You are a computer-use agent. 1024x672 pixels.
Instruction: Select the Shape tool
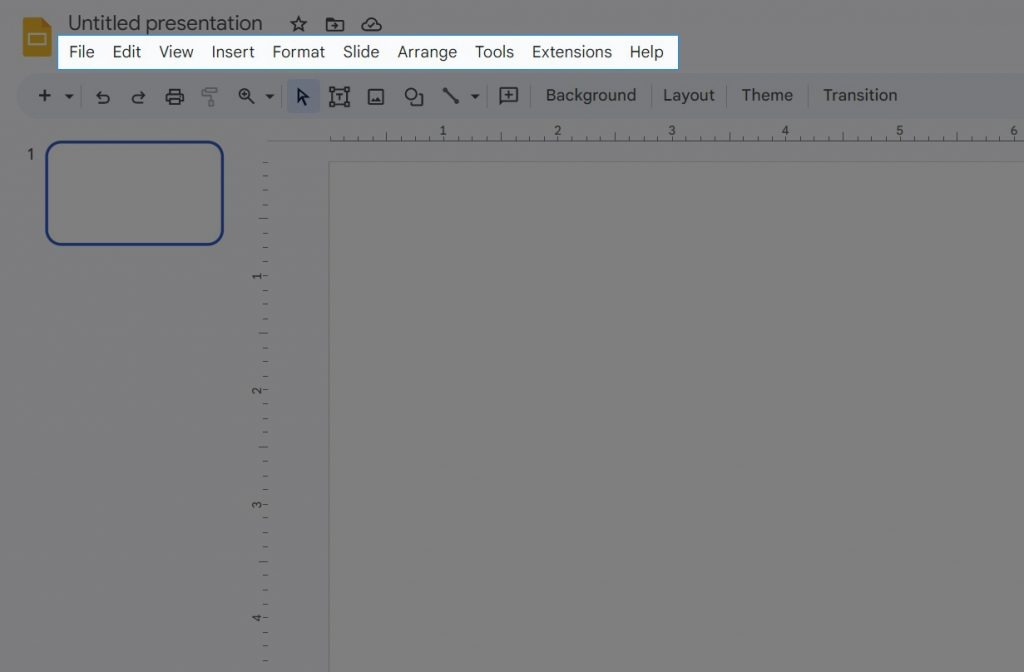coord(413,95)
